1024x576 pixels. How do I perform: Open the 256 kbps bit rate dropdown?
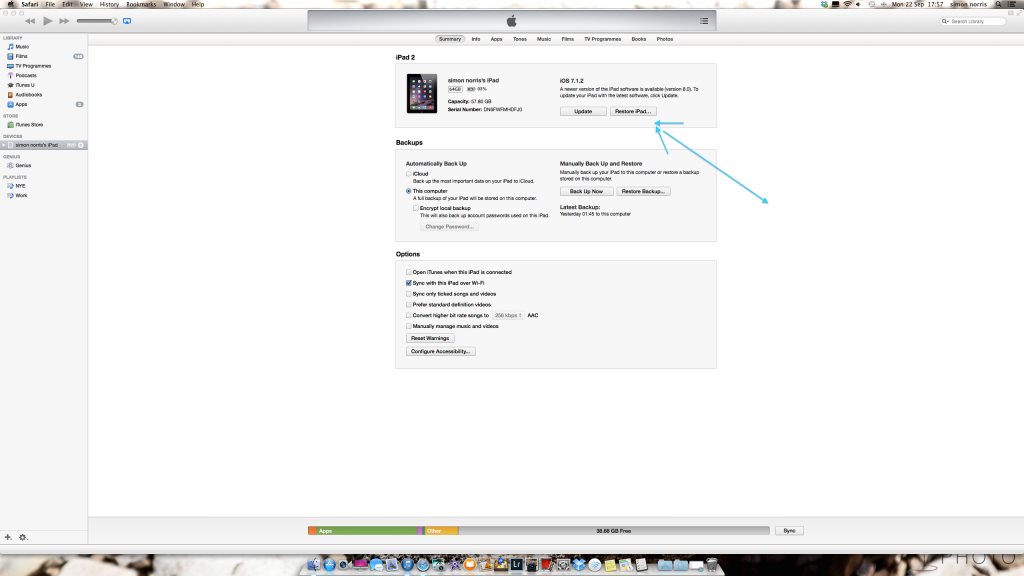click(508, 315)
